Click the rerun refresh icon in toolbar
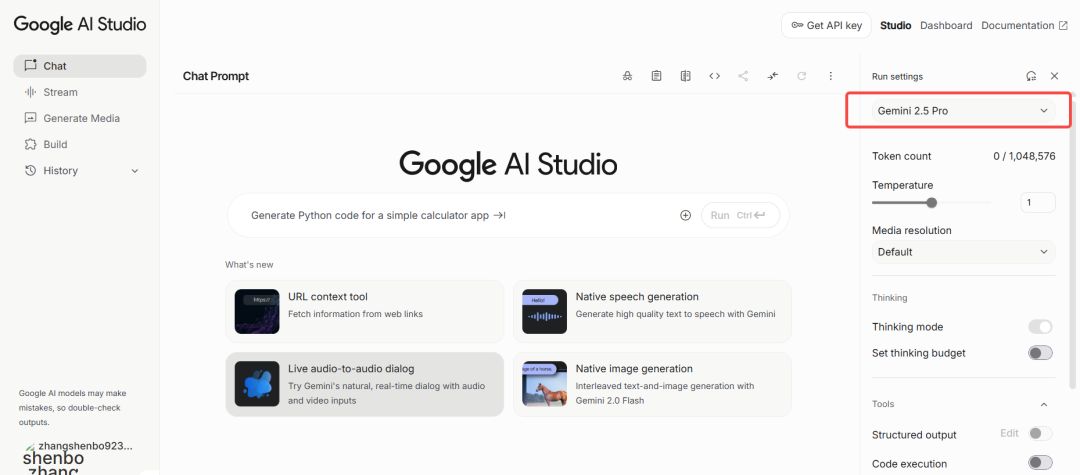 [x=802, y=76]
